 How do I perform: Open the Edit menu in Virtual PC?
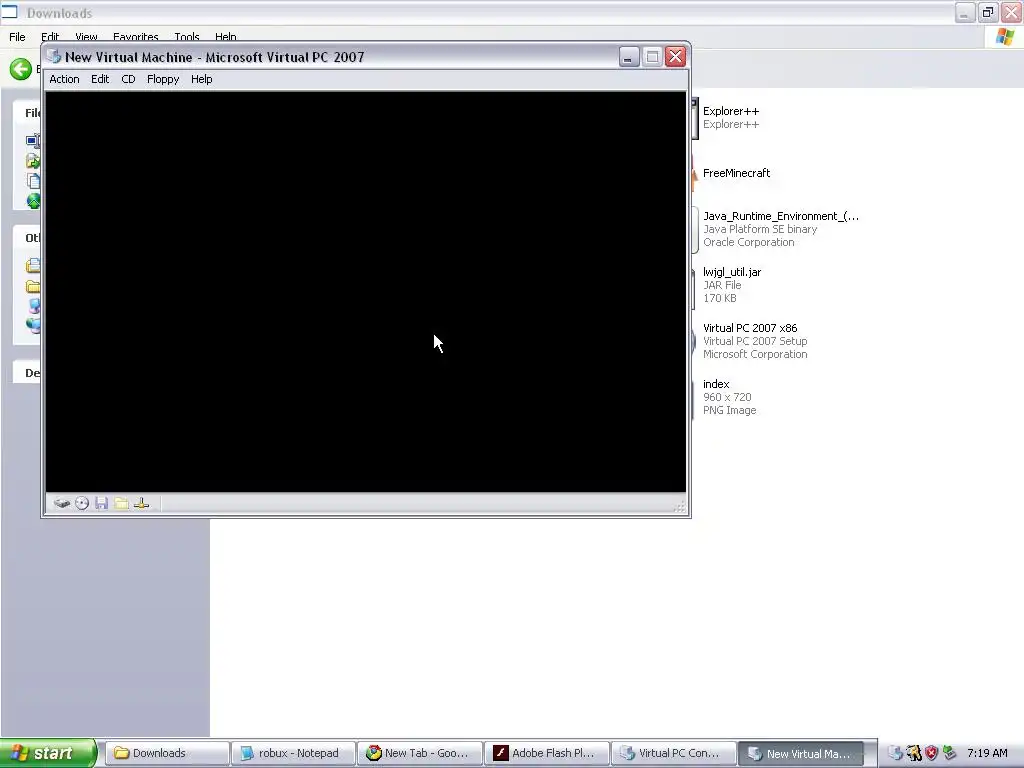(x=100, y=79)
